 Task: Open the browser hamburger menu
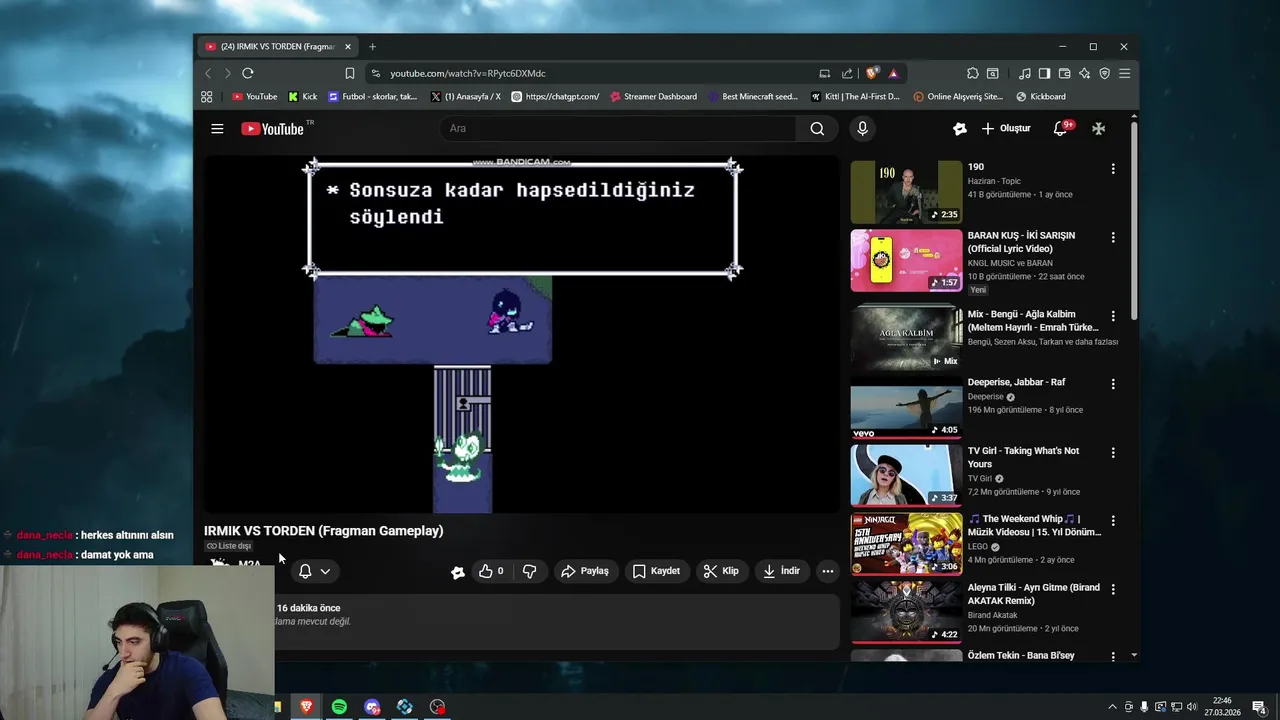(x=1124, y=73)
